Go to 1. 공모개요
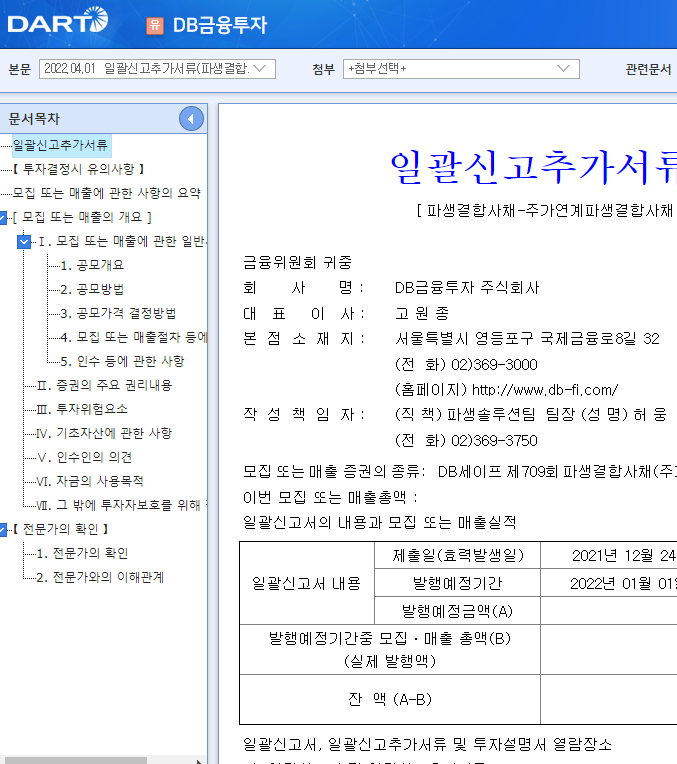Viewport: 677px width, 764px height. [x=92, y=265]
